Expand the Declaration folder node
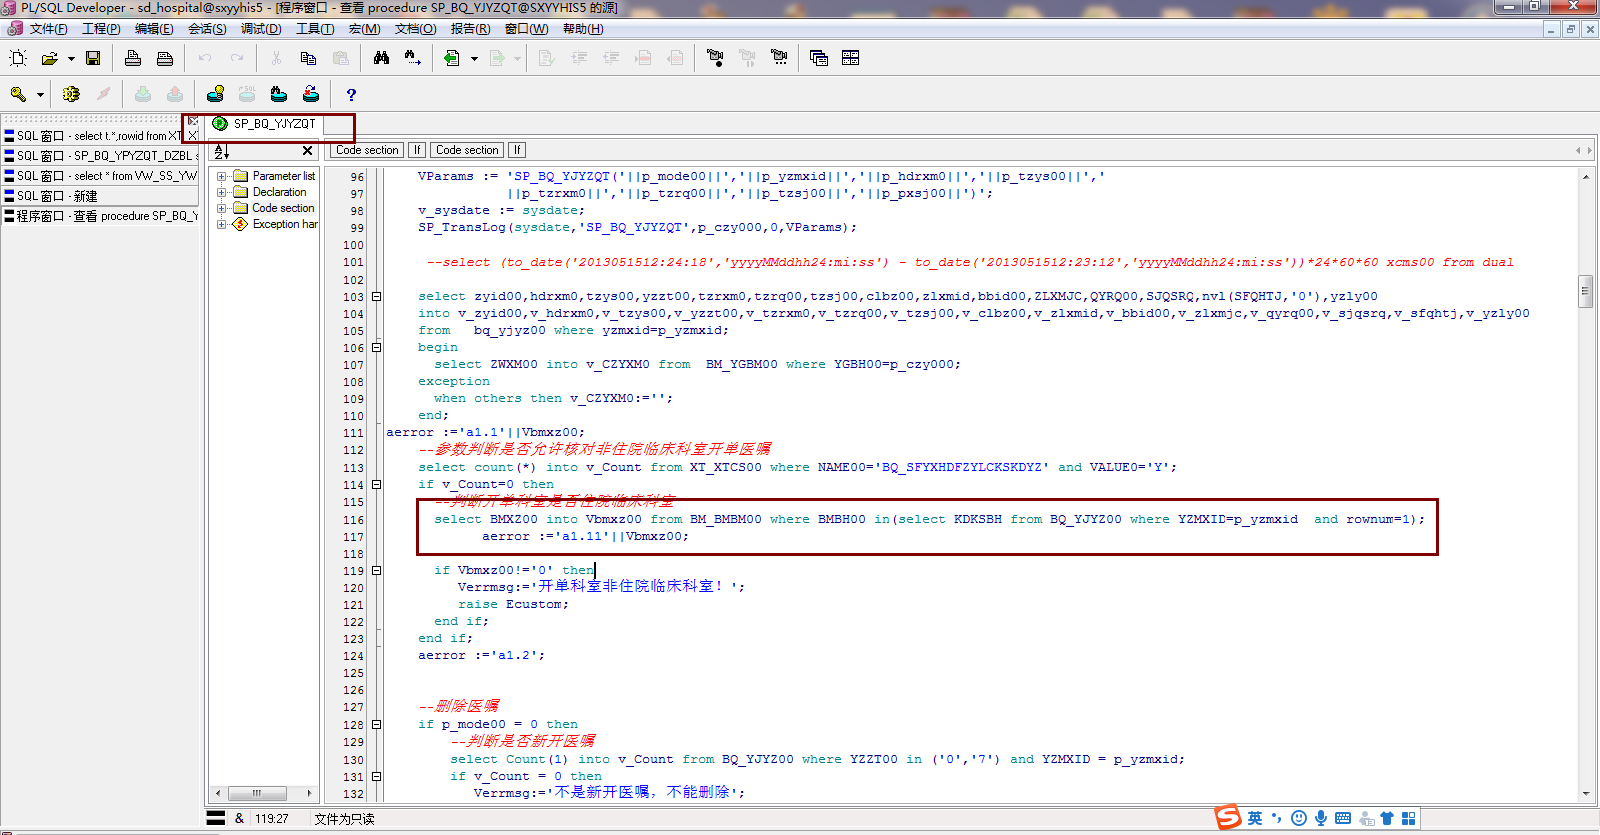The height and width of the screenshot is (835, 1600). [222, 192]
